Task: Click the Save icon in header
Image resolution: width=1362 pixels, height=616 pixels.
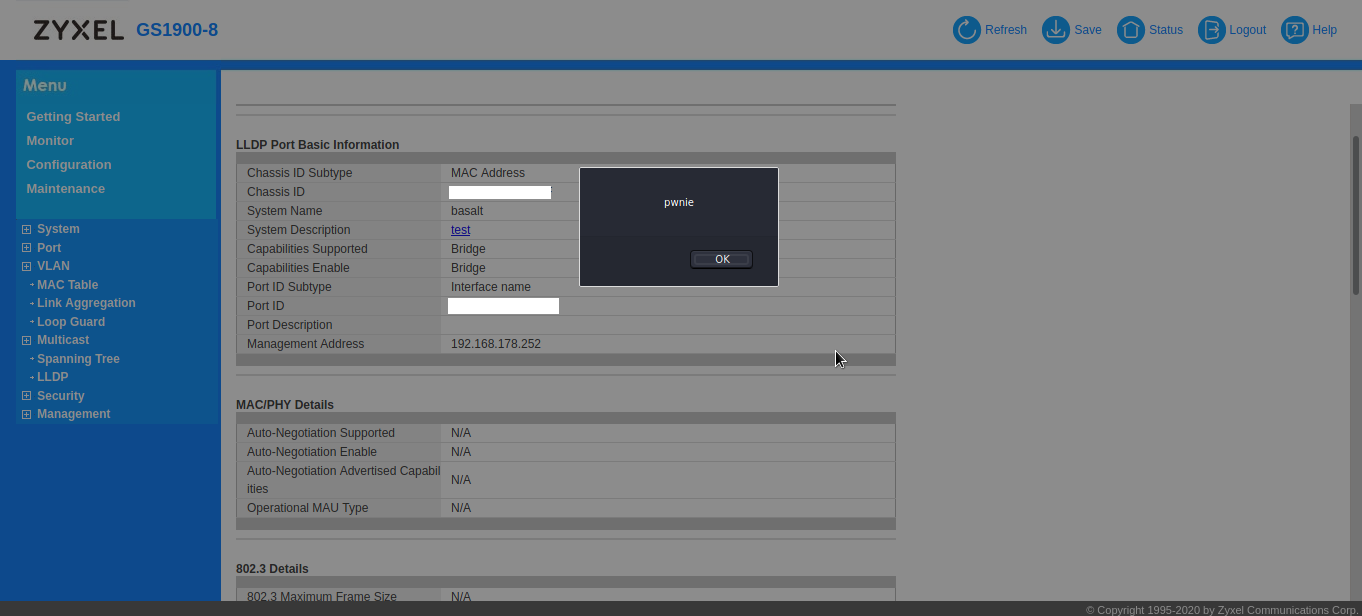Action: (1056, 30)
